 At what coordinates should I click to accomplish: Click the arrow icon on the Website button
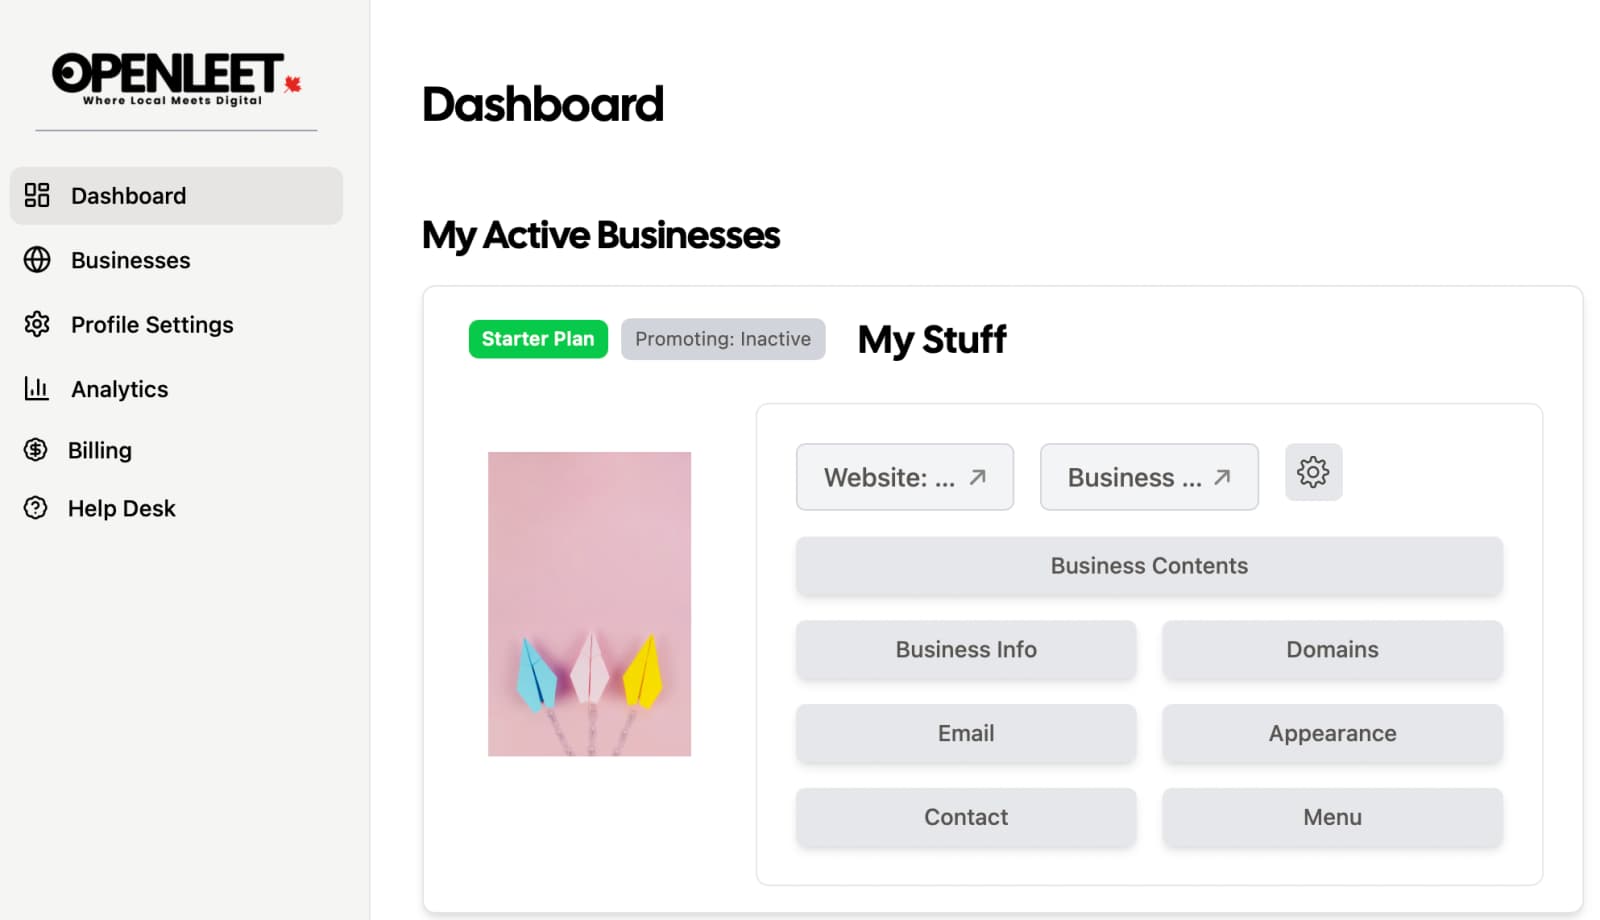tap(975, 477)
